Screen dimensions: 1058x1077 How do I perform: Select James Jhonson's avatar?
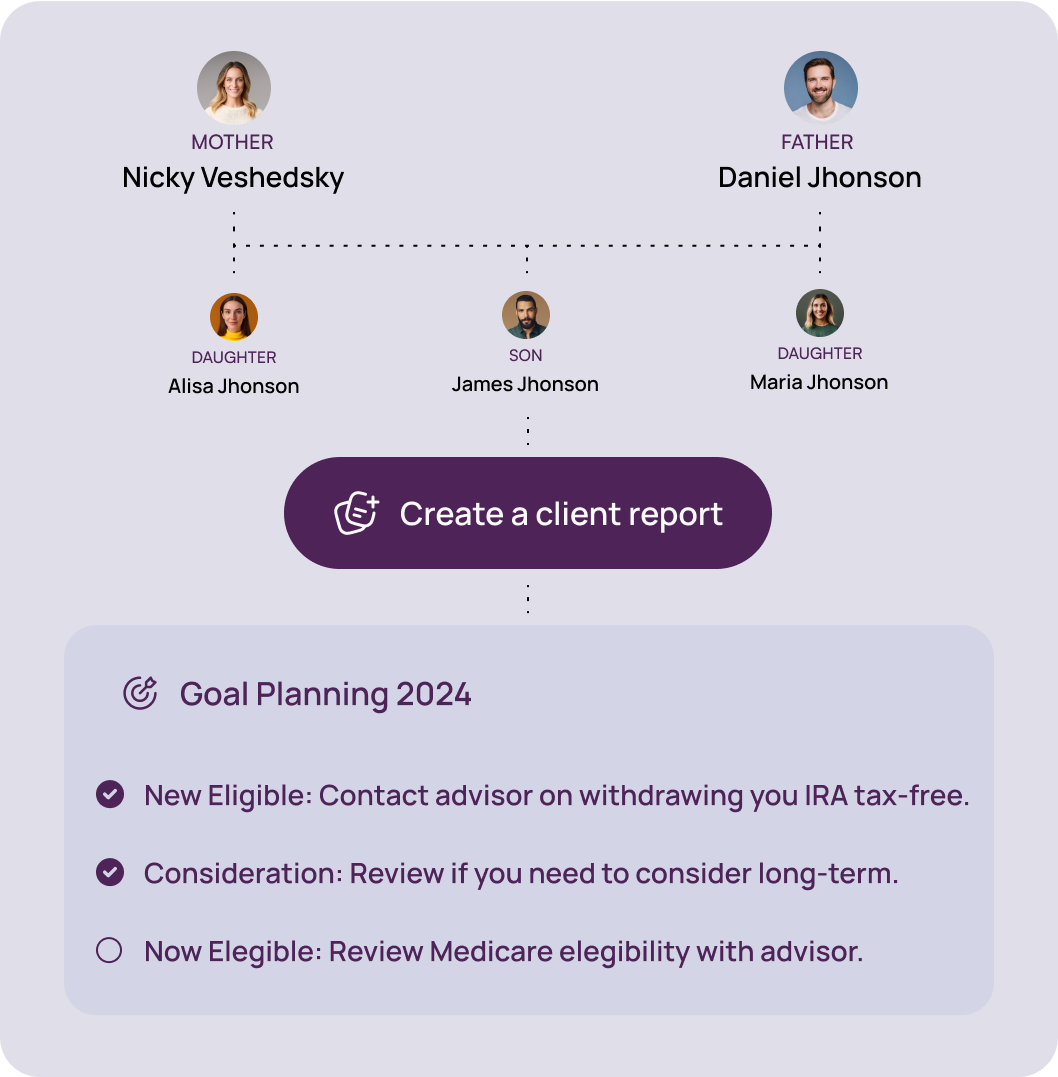pyautogui.click(x=526, y=314)
